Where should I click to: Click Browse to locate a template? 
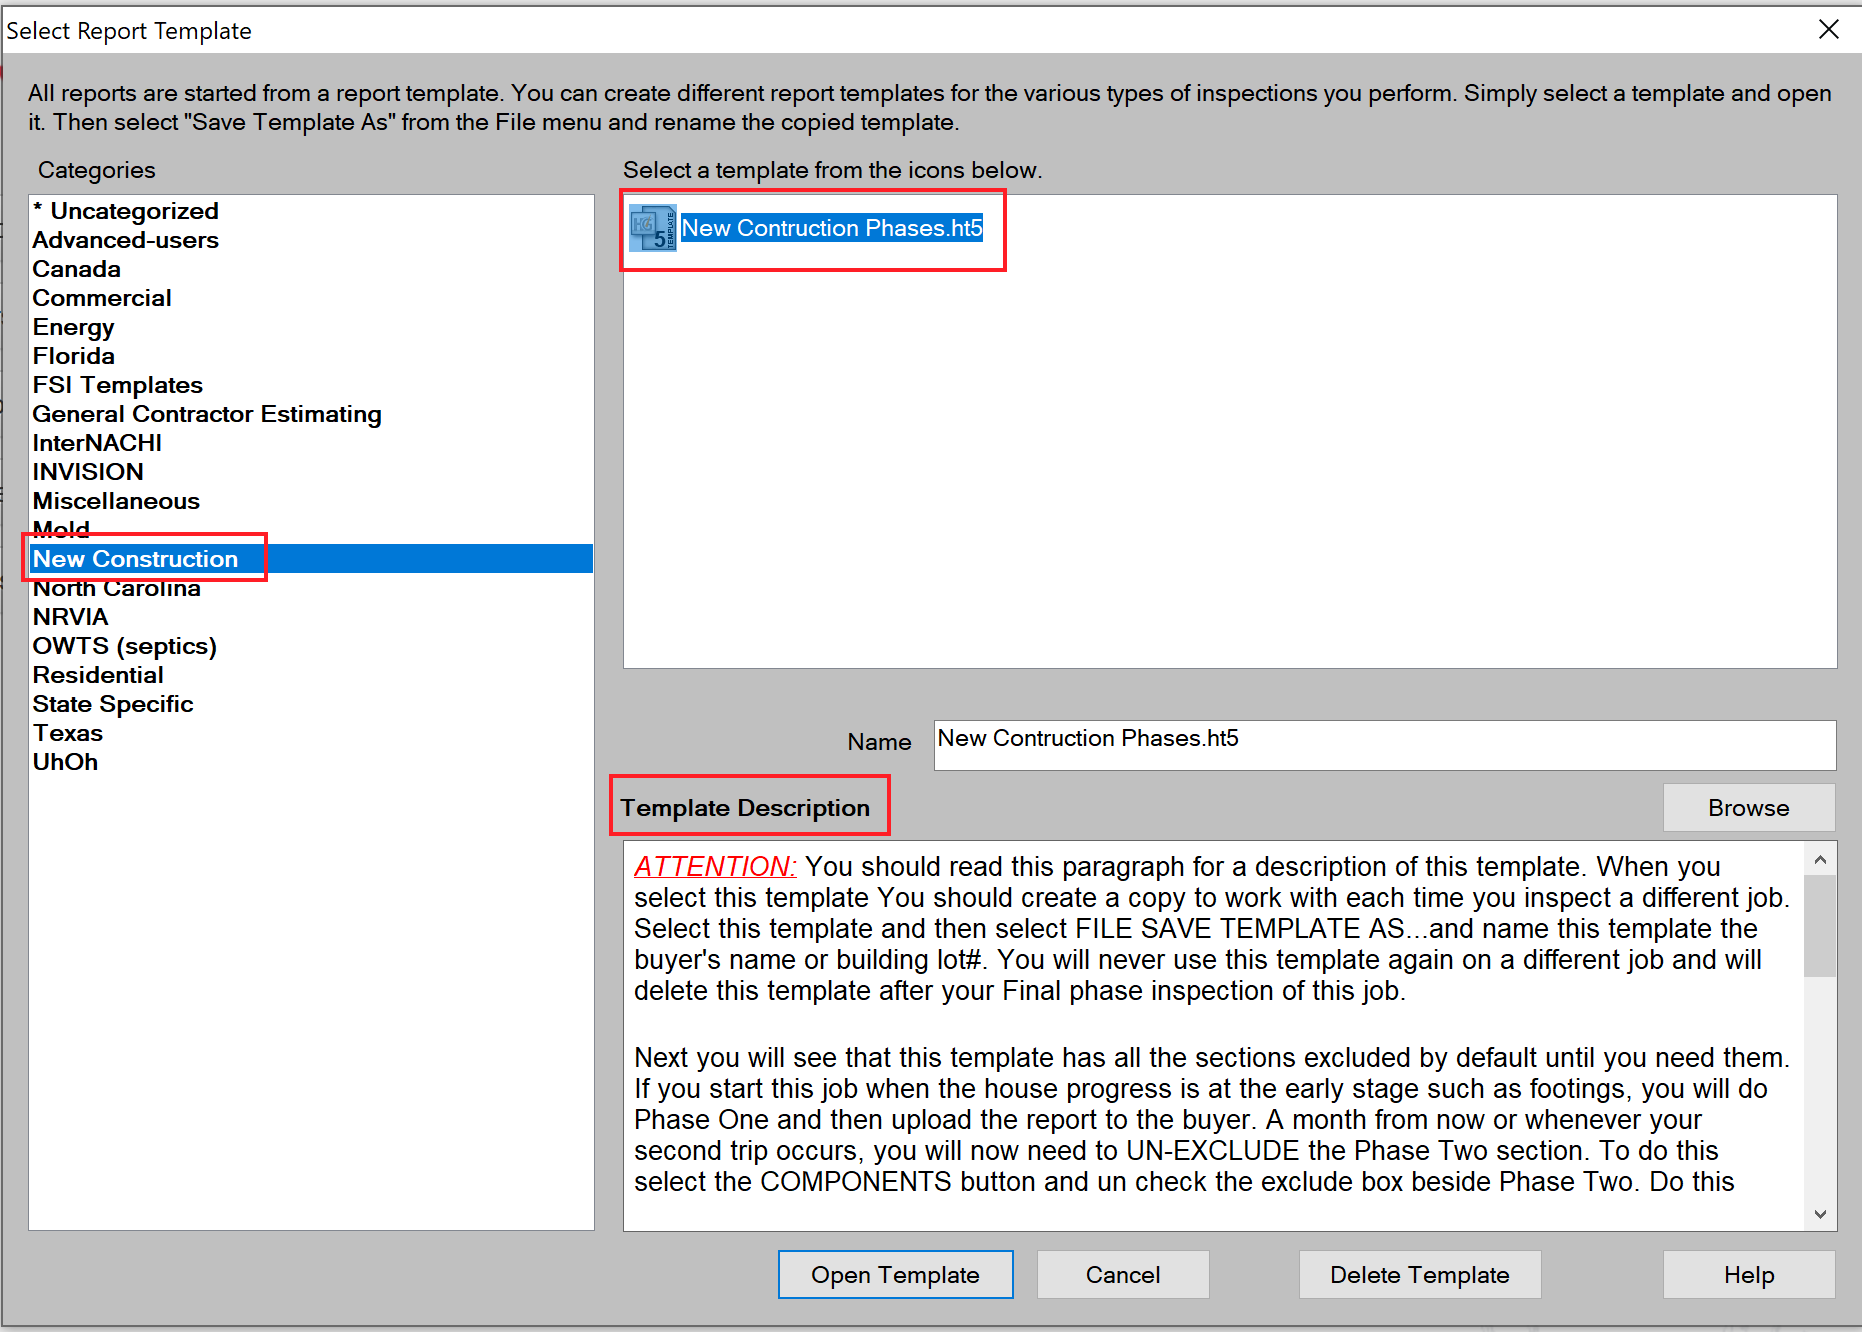(x=1748, y=808)
